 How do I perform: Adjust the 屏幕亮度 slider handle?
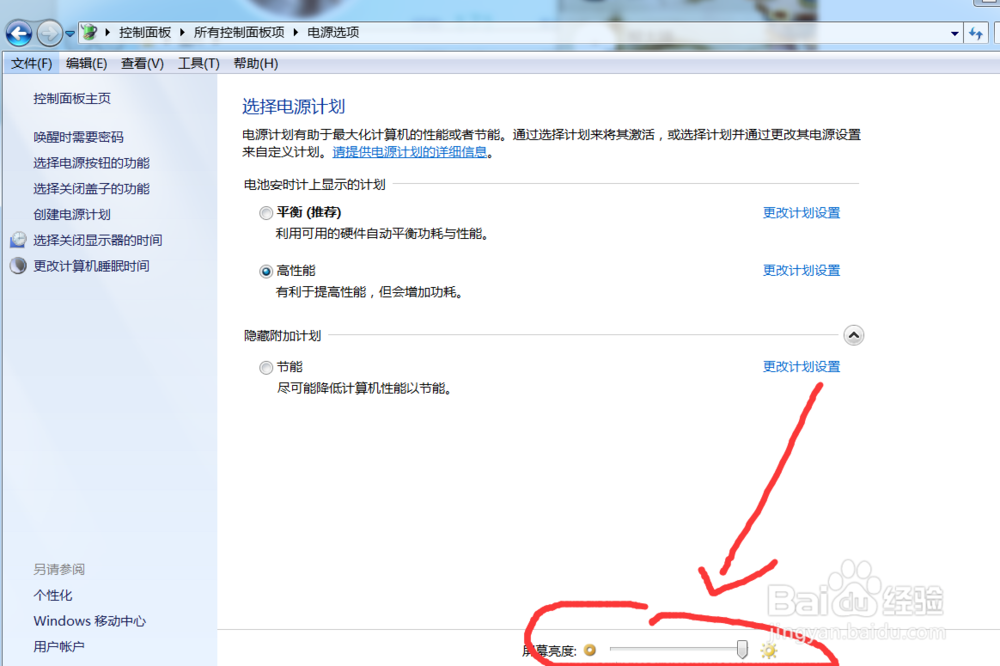click(742, 649)
